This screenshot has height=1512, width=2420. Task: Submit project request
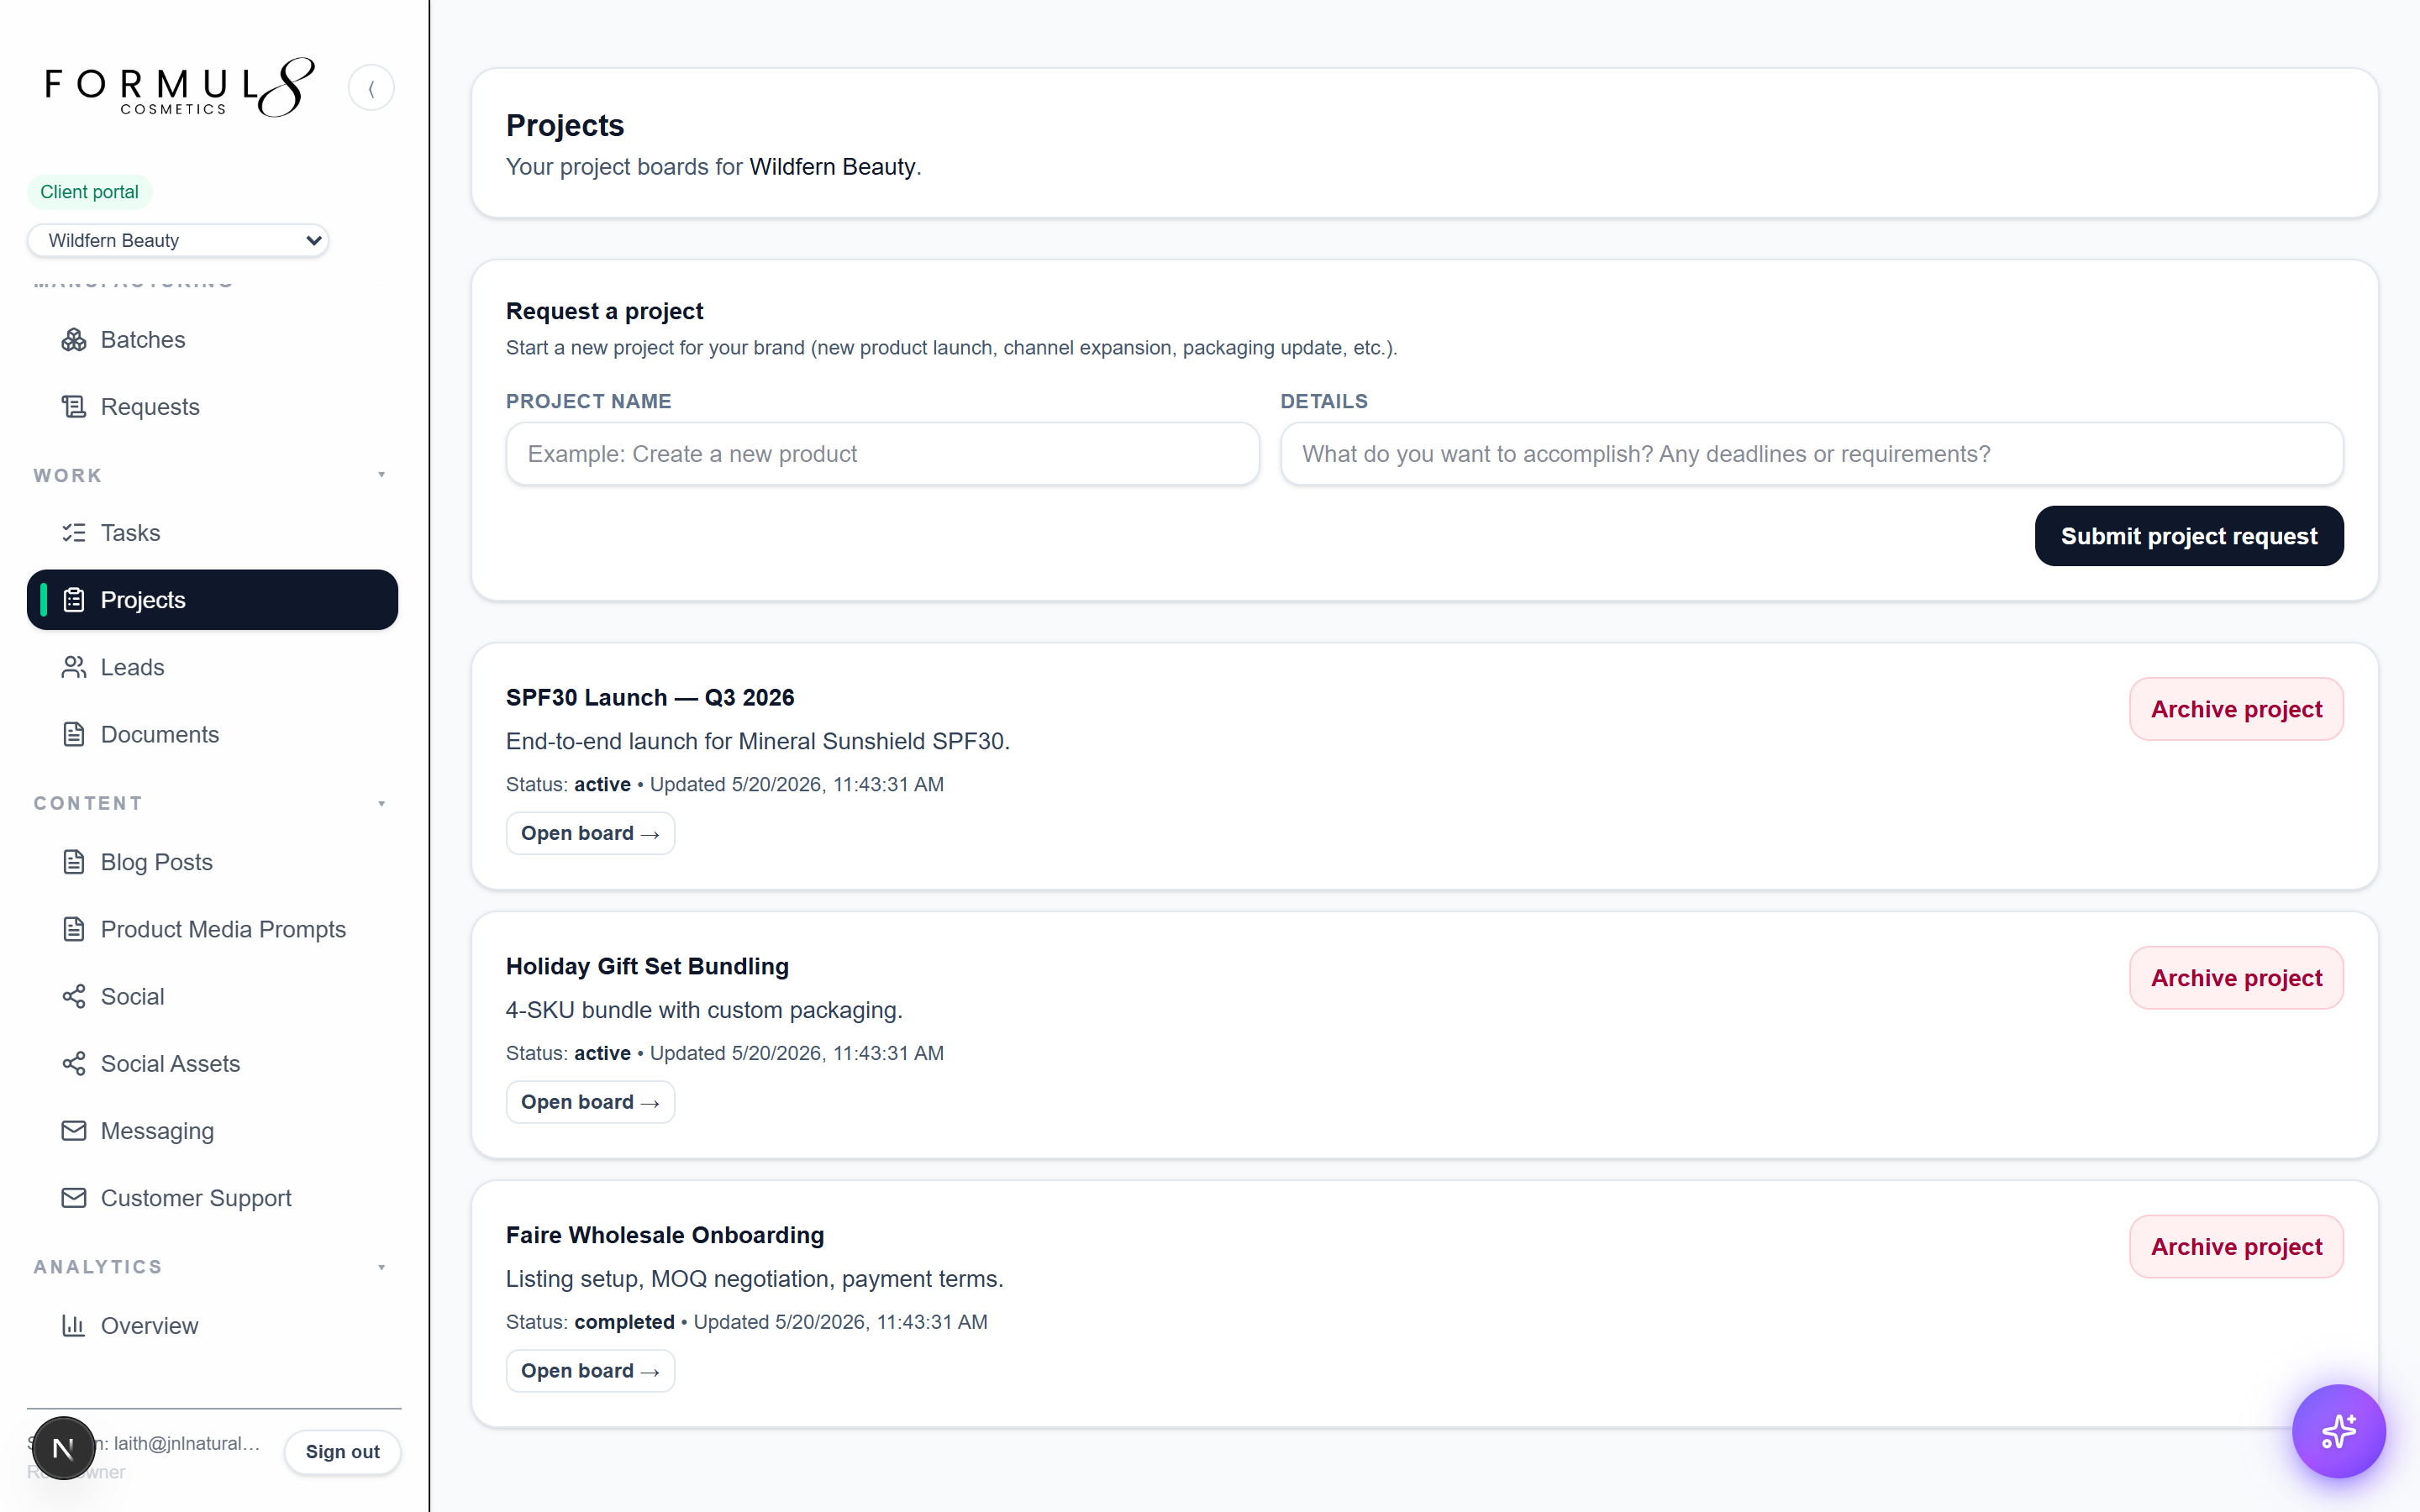pyautogui.click(x=2188, y=536)
